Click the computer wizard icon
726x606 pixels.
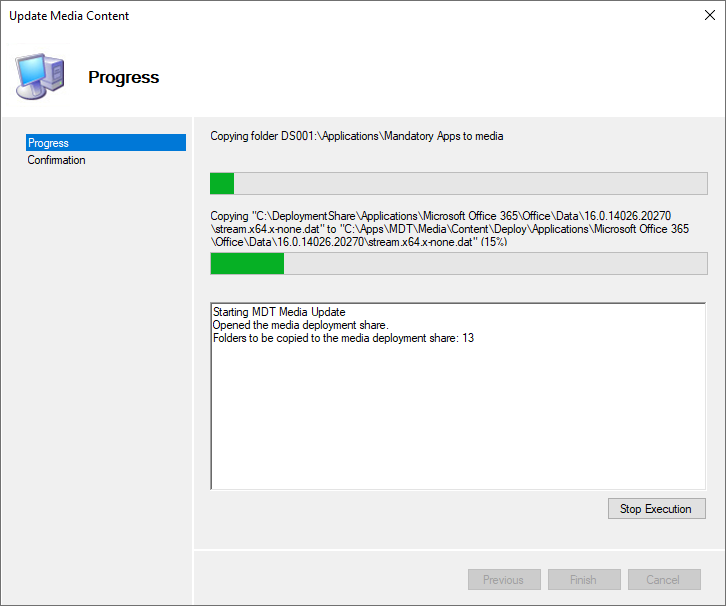point(39,76)
